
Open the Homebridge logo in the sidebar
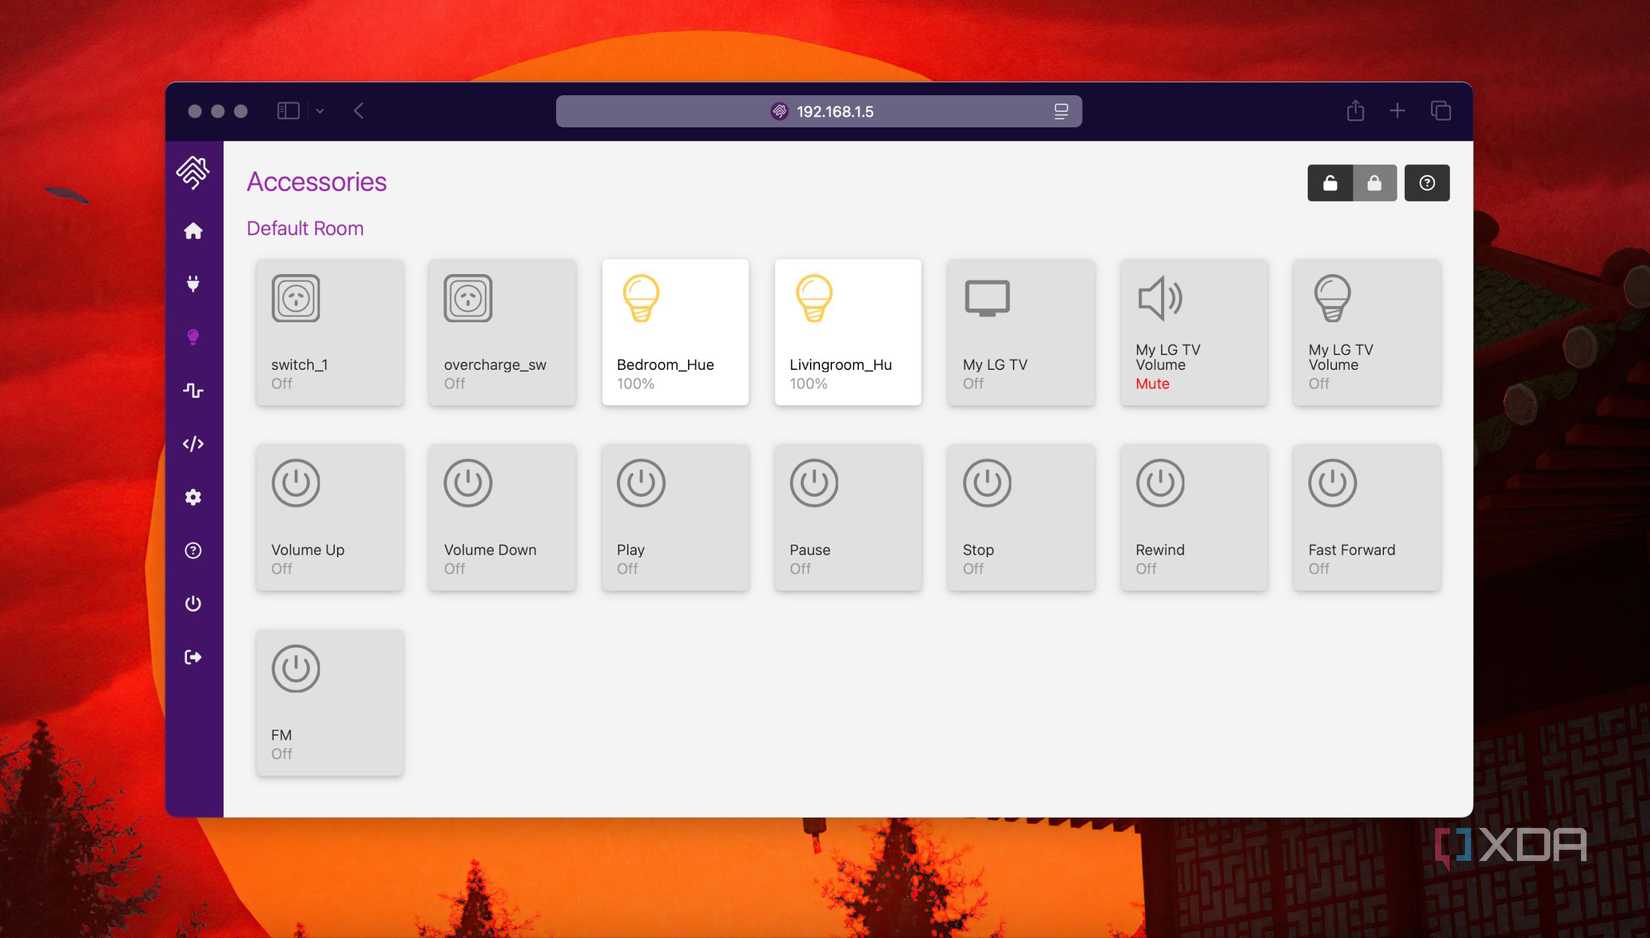[x=193, y=173]
